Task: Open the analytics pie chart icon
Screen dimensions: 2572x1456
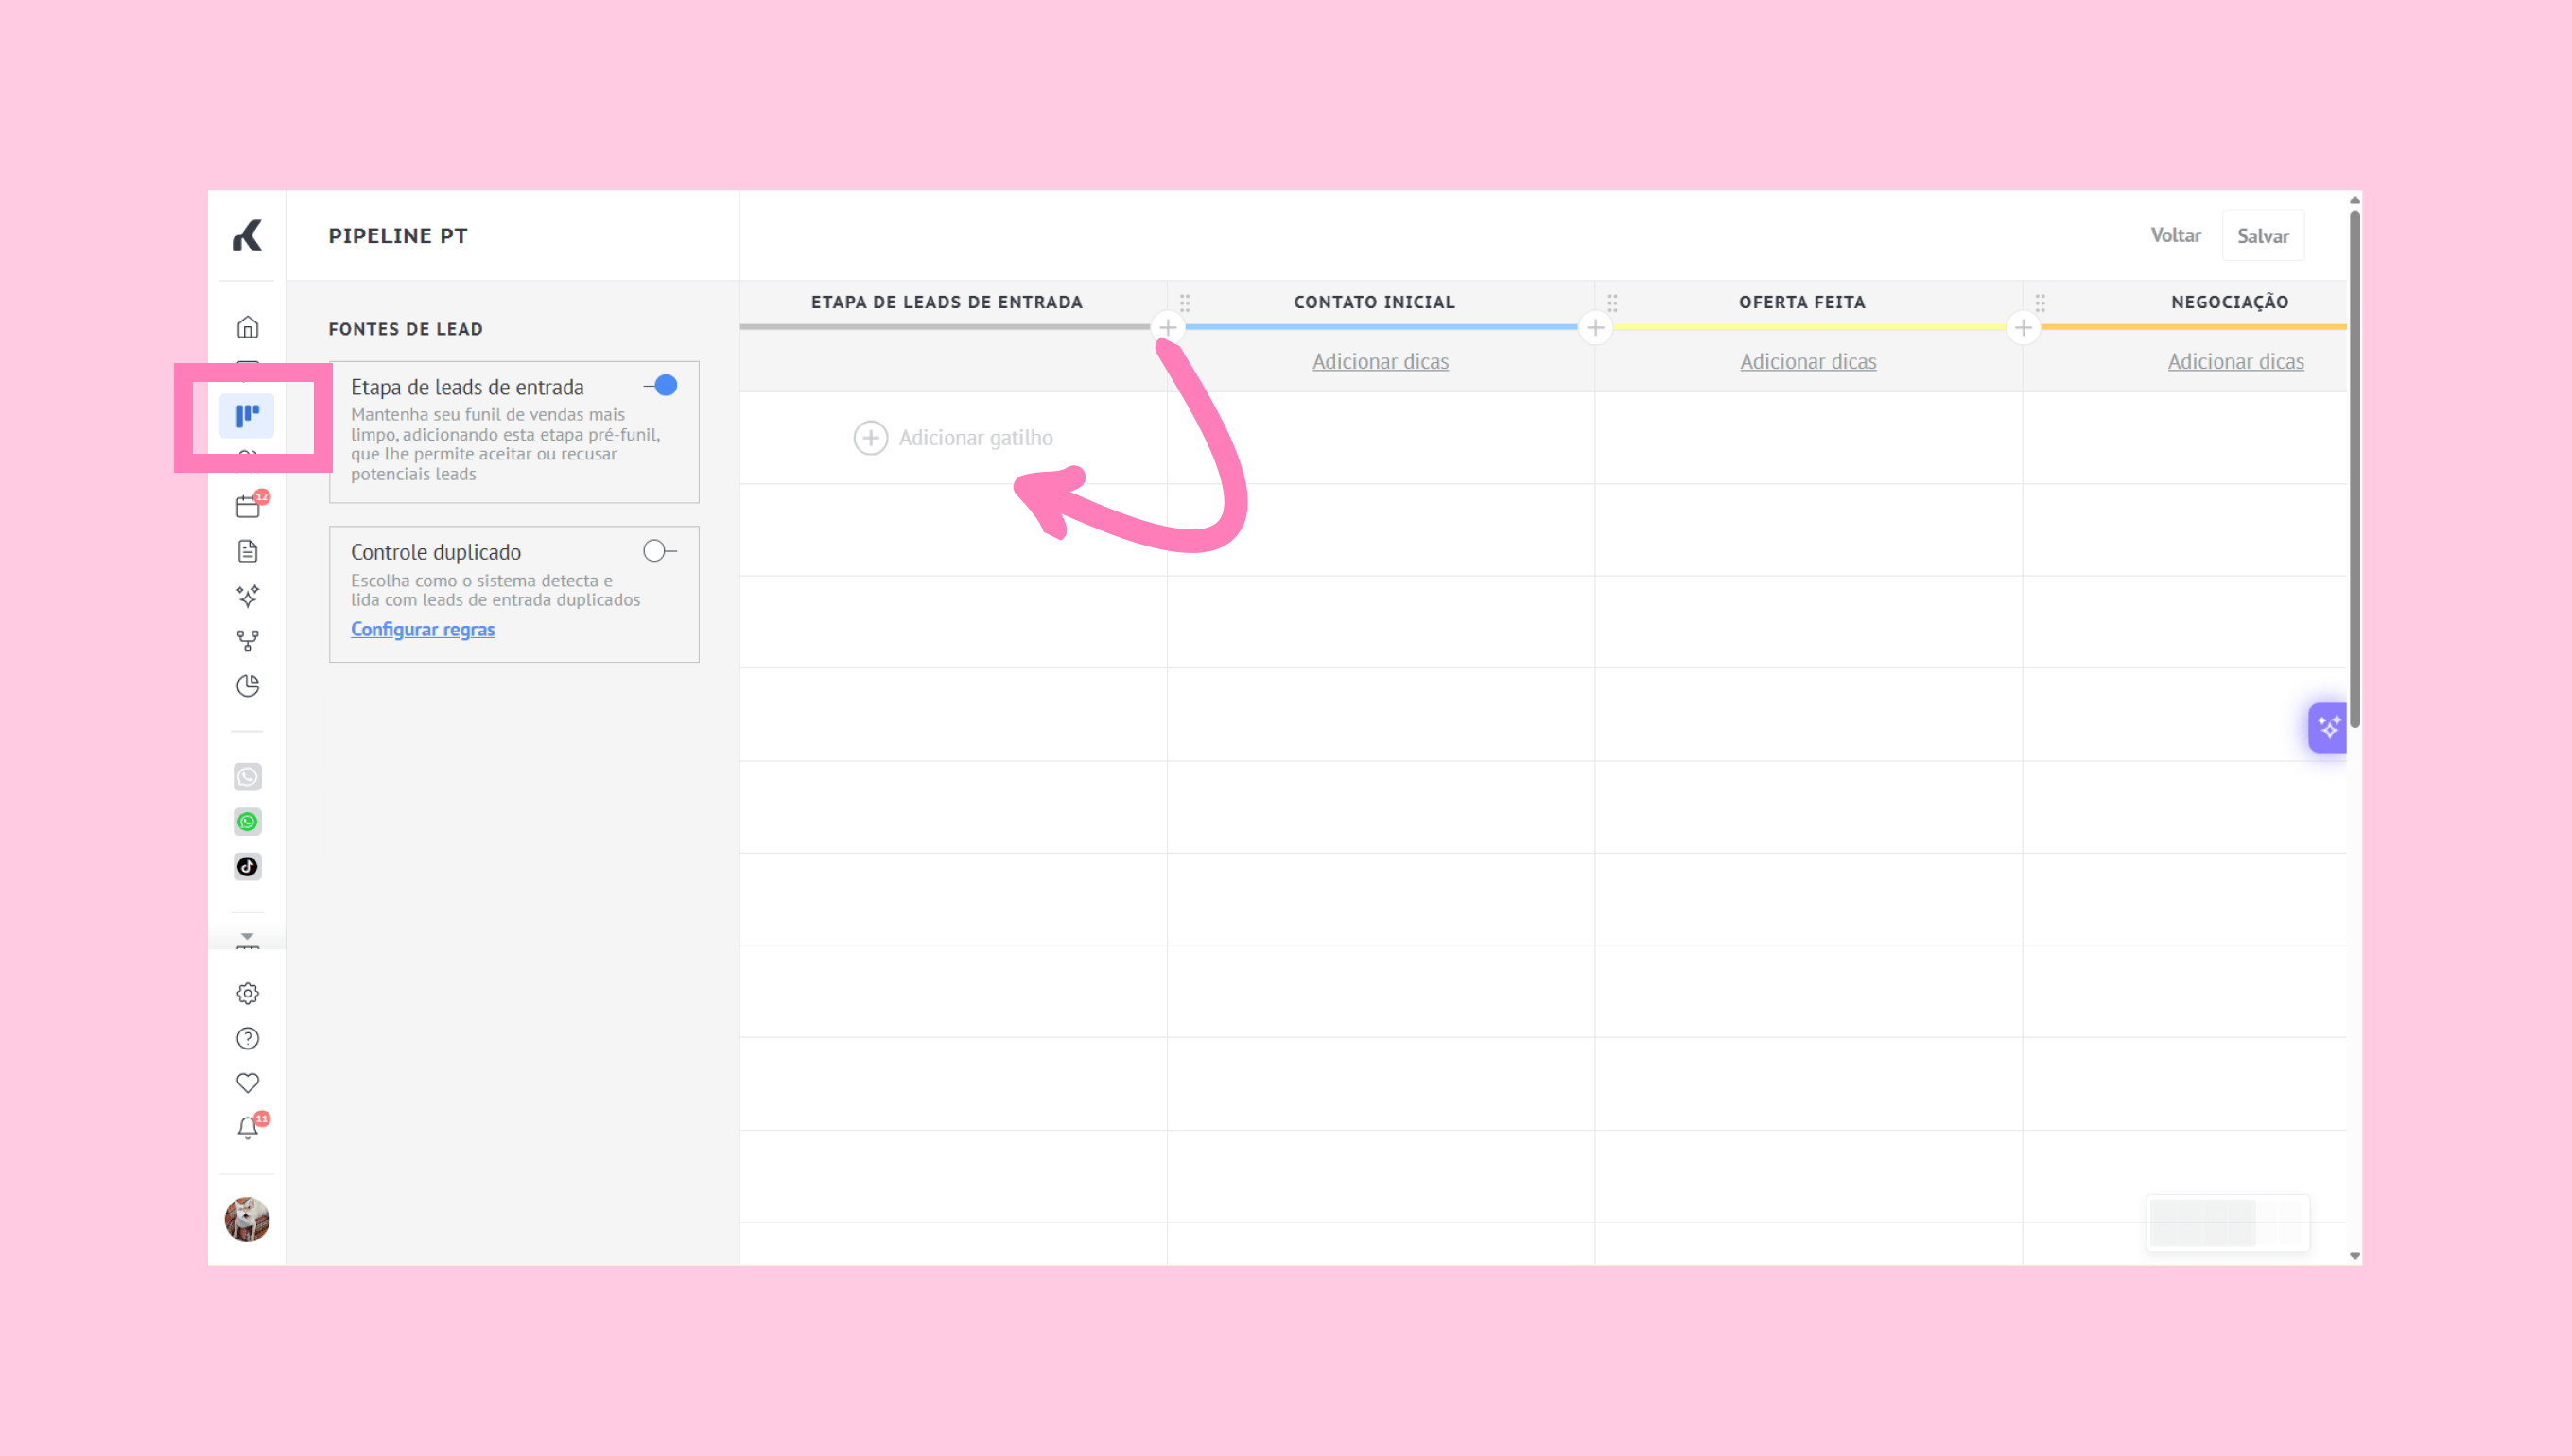Action: [247, 686]
